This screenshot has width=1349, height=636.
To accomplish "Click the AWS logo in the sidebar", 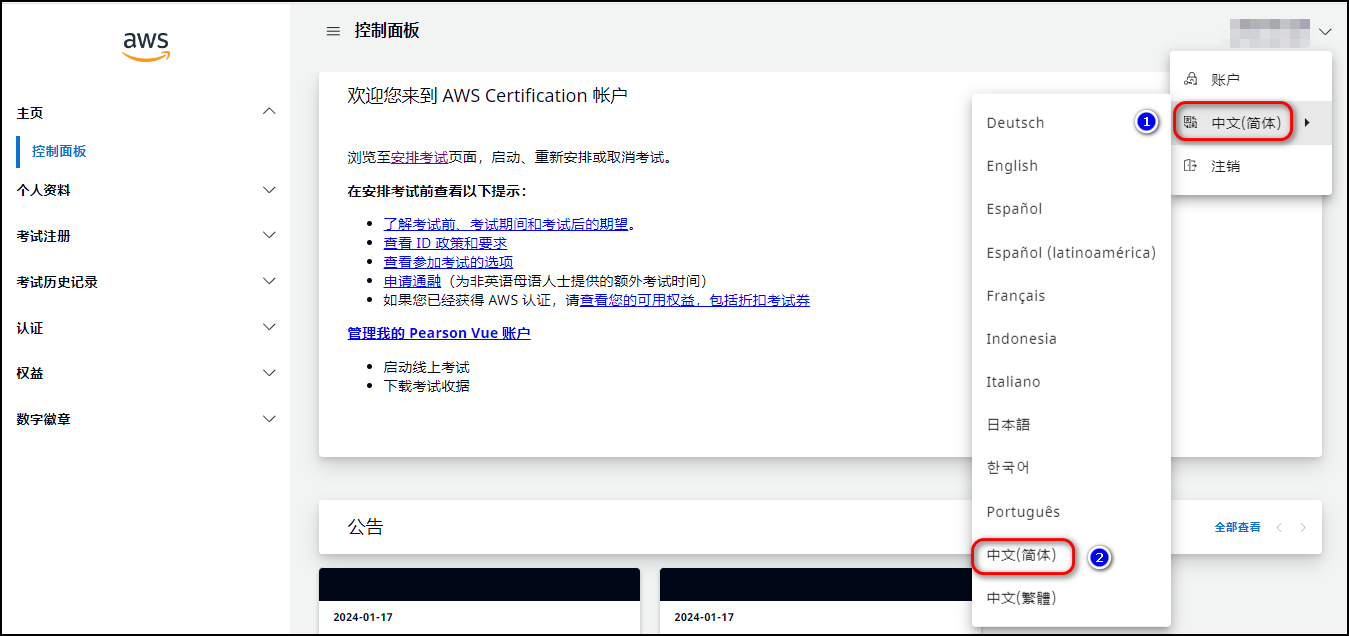I will [146, 46].
